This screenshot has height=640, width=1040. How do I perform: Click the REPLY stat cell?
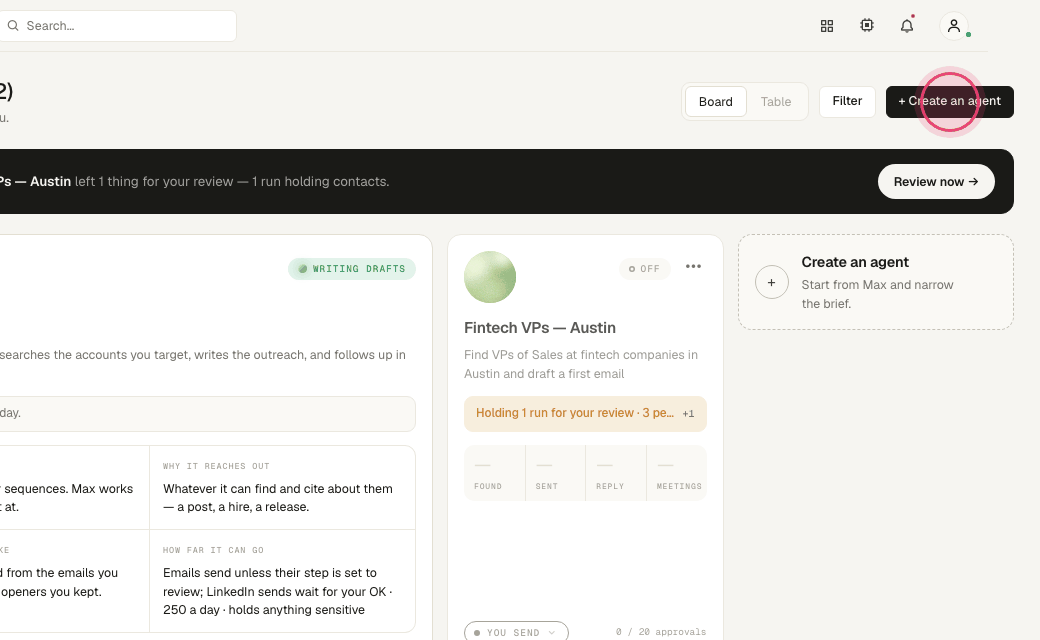tap(616, 473)
